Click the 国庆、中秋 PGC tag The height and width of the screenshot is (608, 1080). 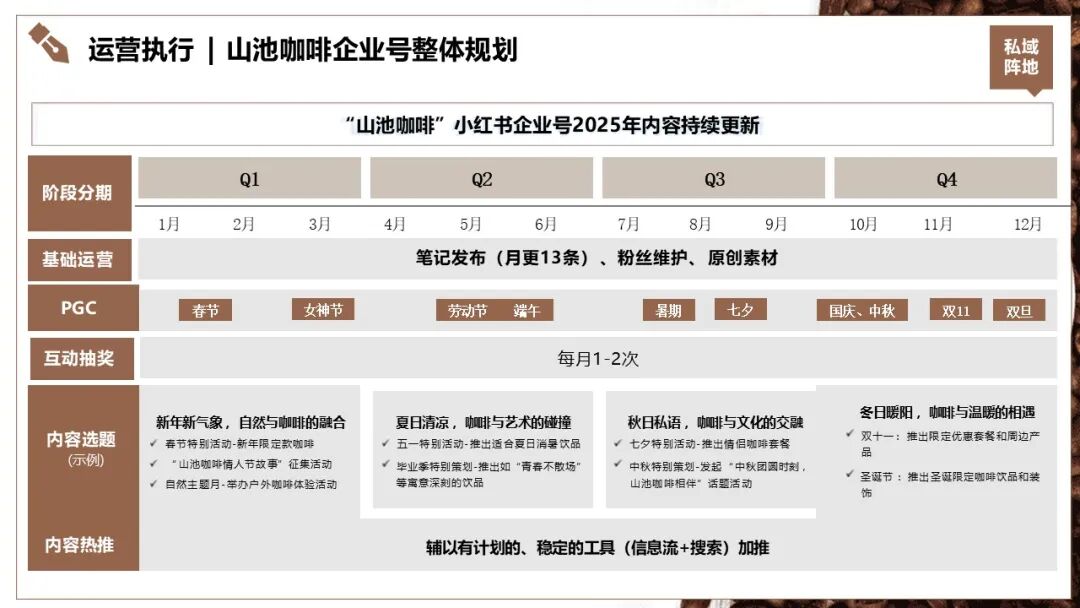point(862,311)
